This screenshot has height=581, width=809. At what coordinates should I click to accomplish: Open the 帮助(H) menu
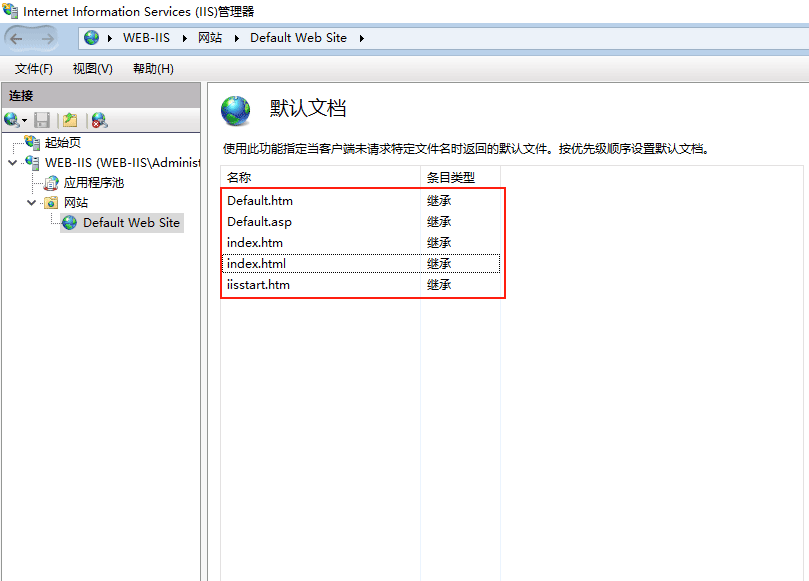pyautogui.click(x=153, y=69)
